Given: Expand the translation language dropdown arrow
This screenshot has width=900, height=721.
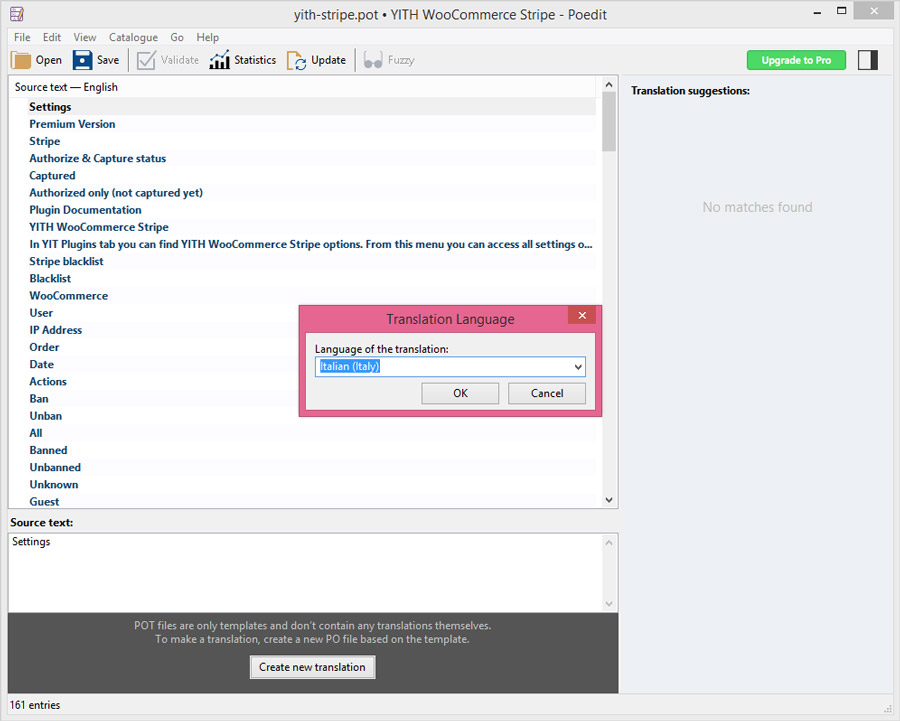Looking at the screenshot, I should click(x=578, y=367).
